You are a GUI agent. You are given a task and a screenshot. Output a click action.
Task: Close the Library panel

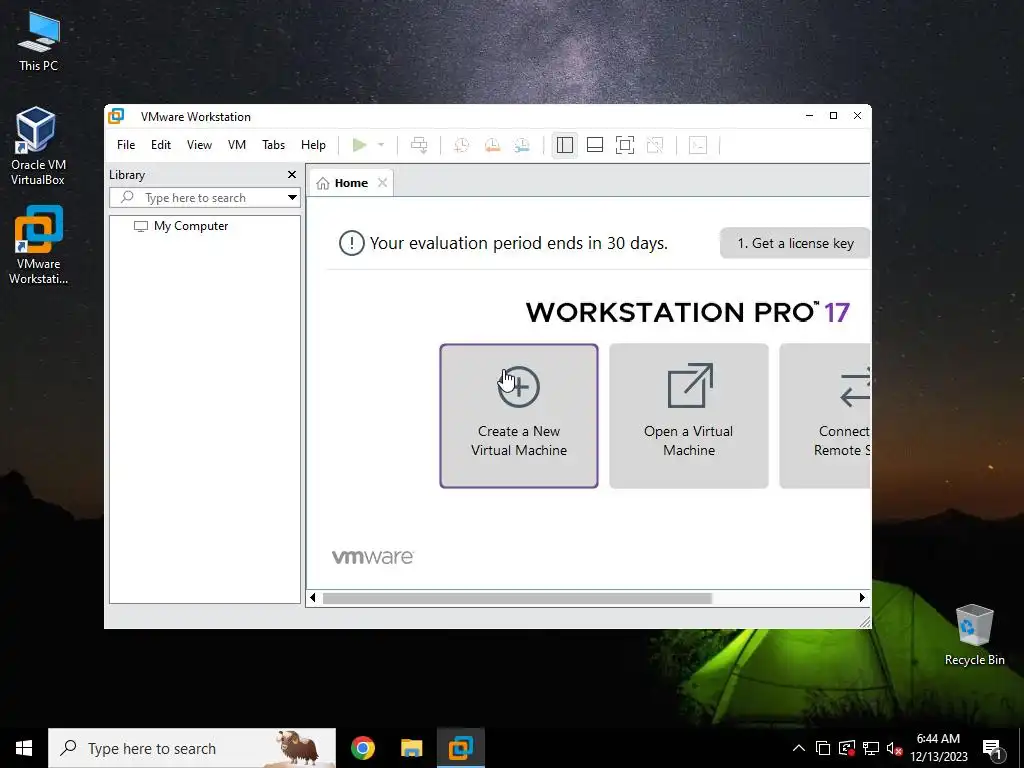pos(292,174)
